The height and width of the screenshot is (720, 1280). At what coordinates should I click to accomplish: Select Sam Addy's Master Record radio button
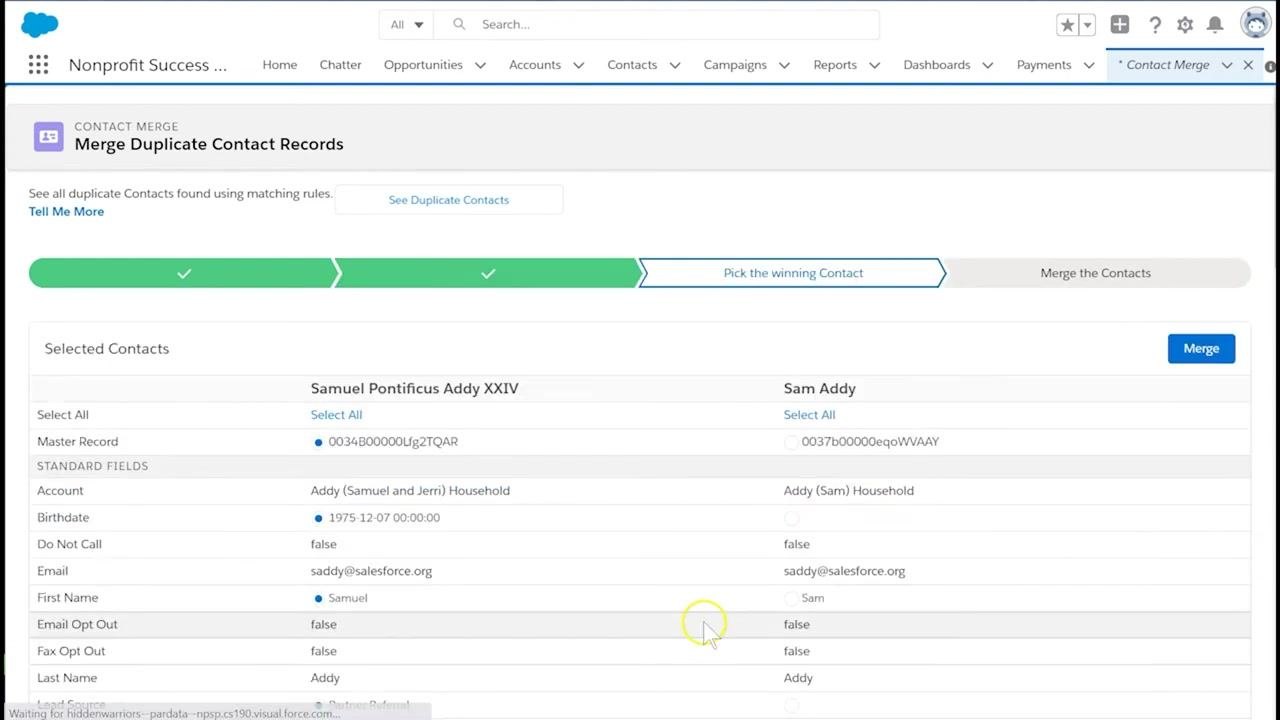[x=791, y=442]
